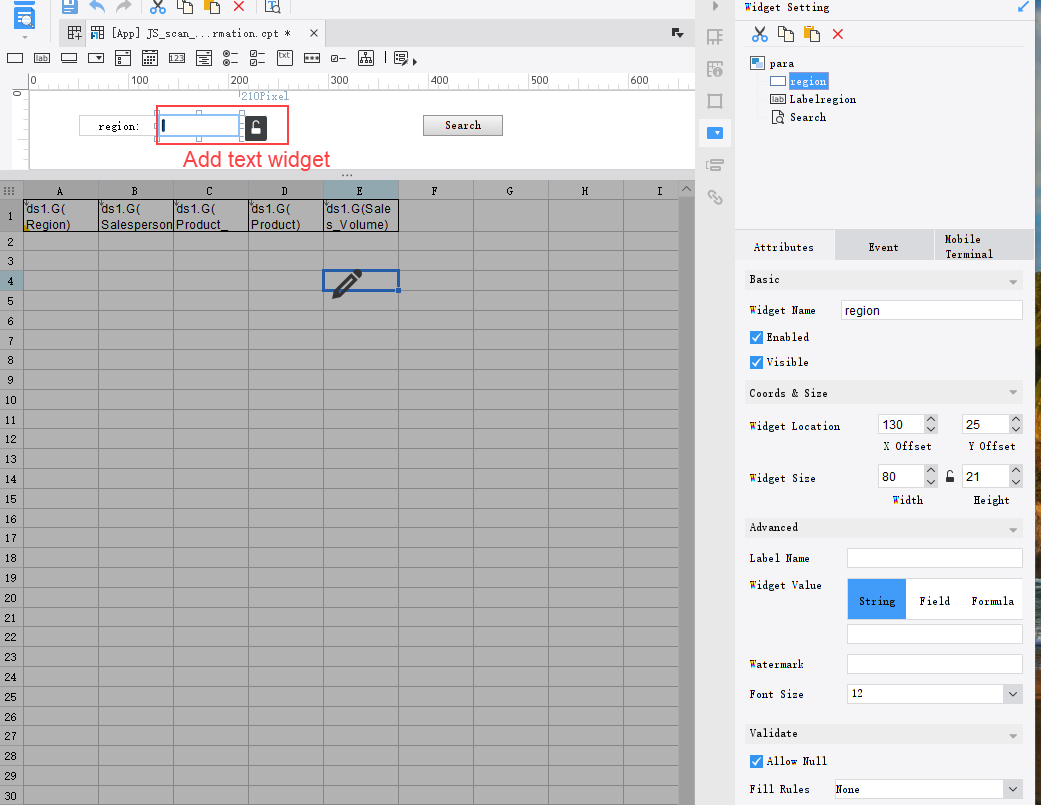1041x805 pixels.
Task: Click the unlock padlock icon beside the text widget
Action: (257, 127)
